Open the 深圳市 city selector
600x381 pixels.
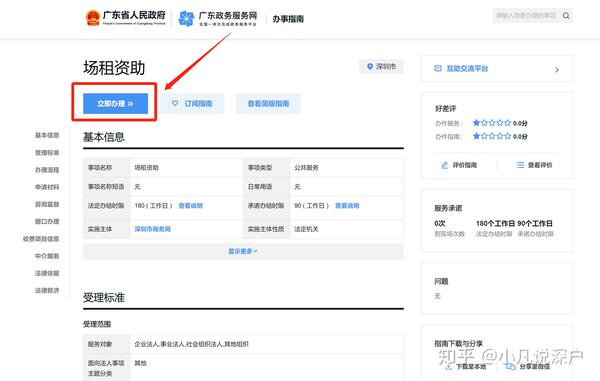[x=381, y=67]
